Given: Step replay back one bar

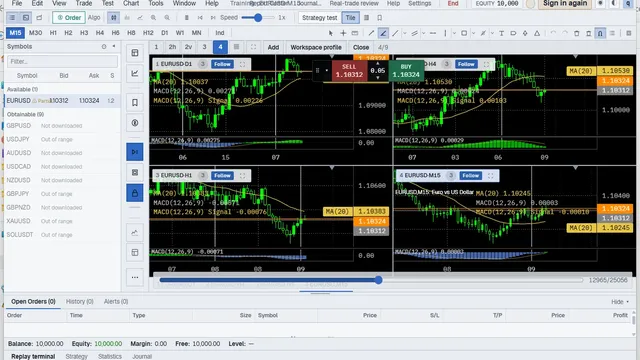Looking at the screenshot, I should [200, 18].
